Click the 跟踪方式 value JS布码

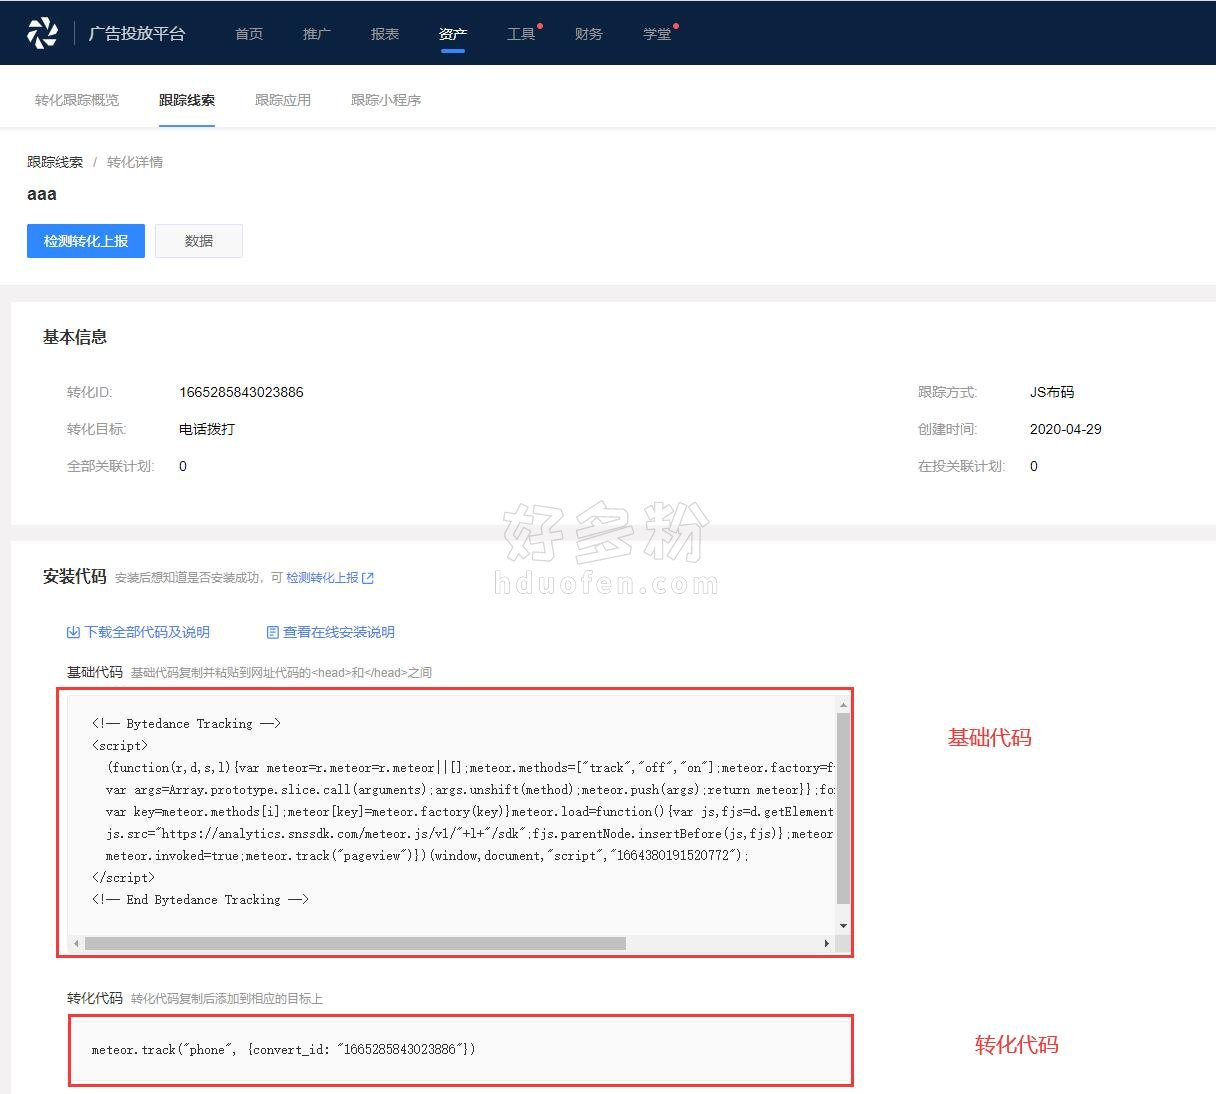[1052, 392]
